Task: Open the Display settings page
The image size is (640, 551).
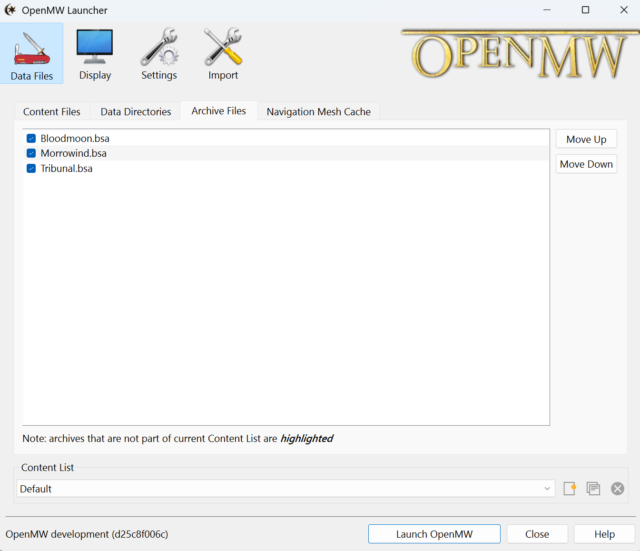Action: coord(95,53)
